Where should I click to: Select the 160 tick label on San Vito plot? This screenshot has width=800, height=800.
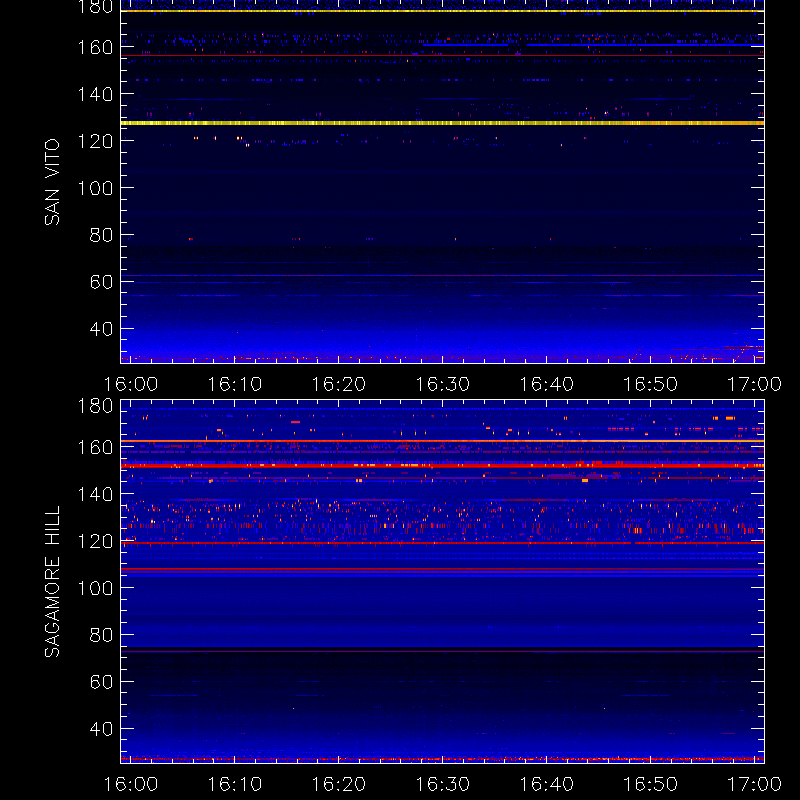(95, 47)
